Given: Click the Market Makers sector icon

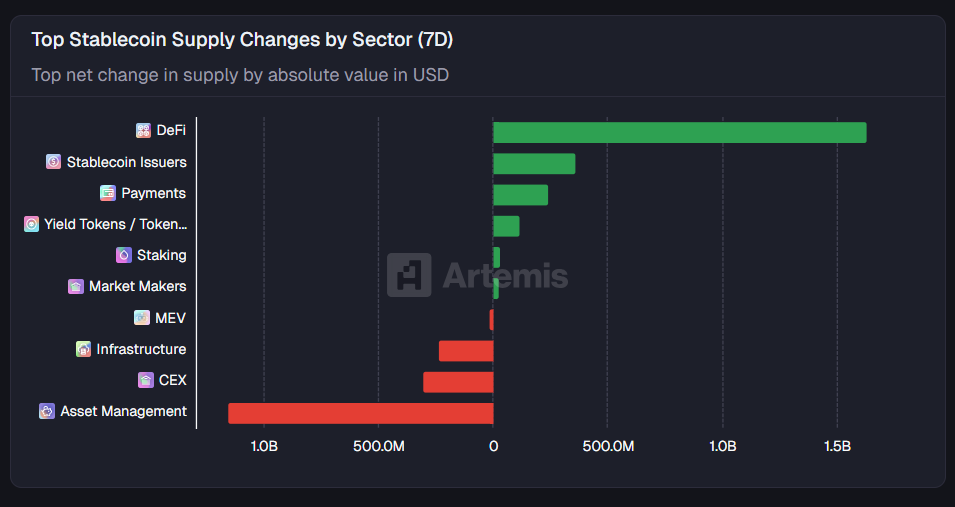Looking at the screenshot, I should (x=76, y=287).
